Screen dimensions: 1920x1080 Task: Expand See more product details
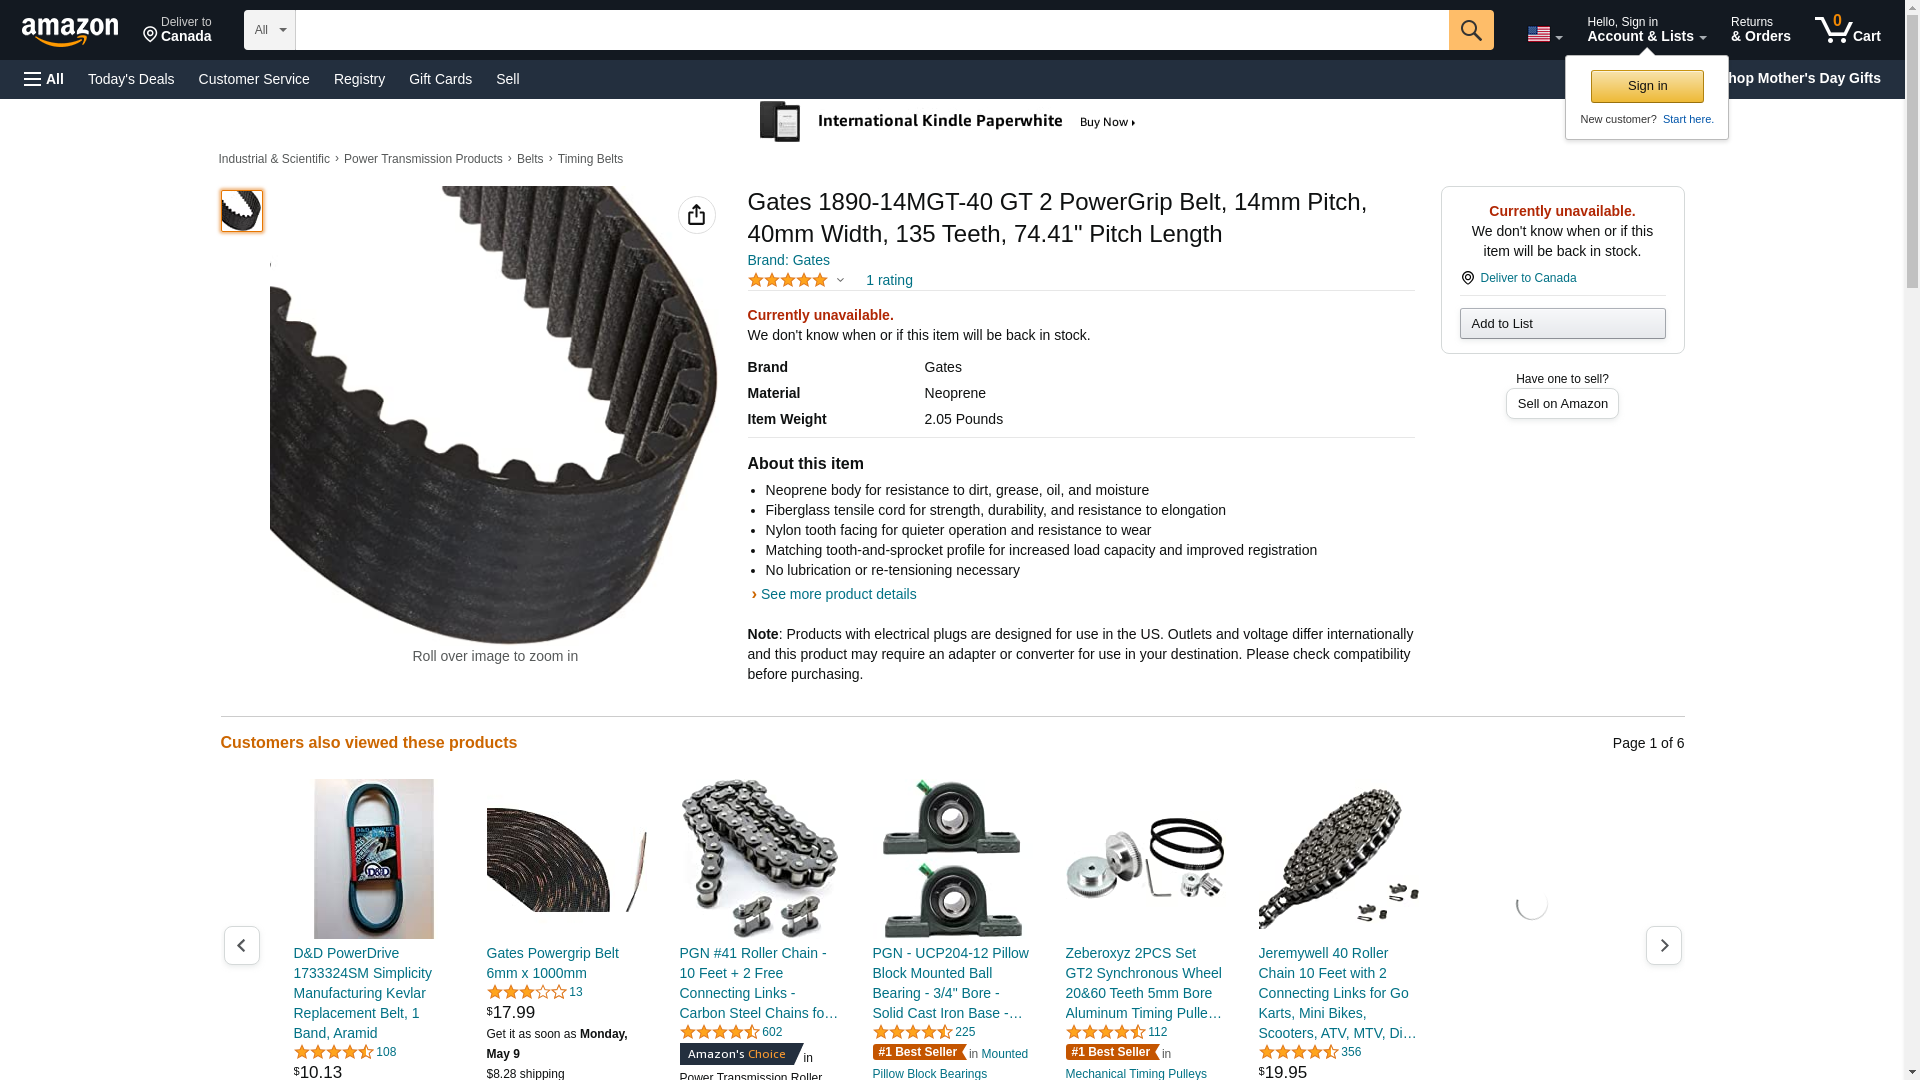pyautogui.click(x=838, y=594)
